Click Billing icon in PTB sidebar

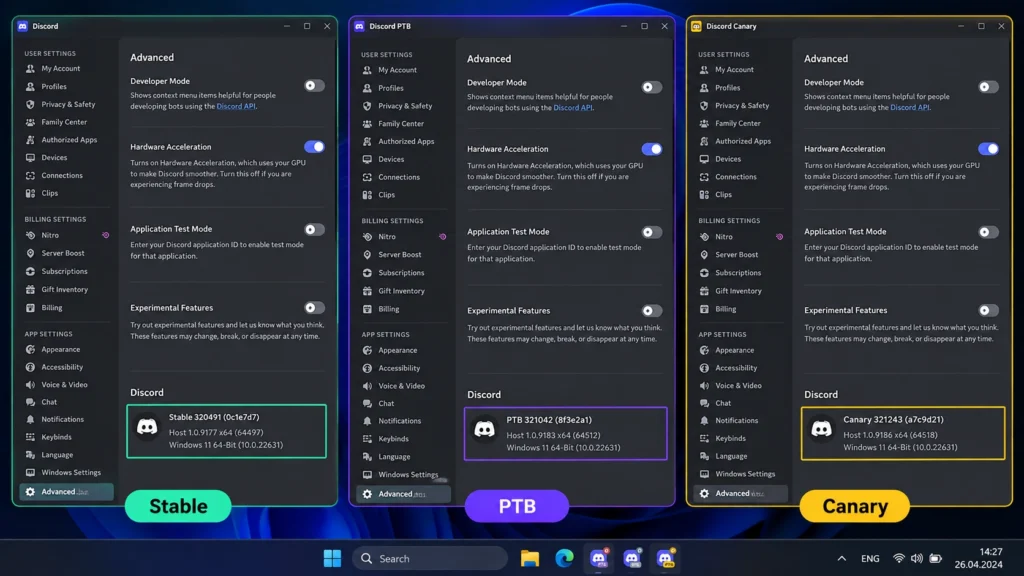tap(367, 309)
